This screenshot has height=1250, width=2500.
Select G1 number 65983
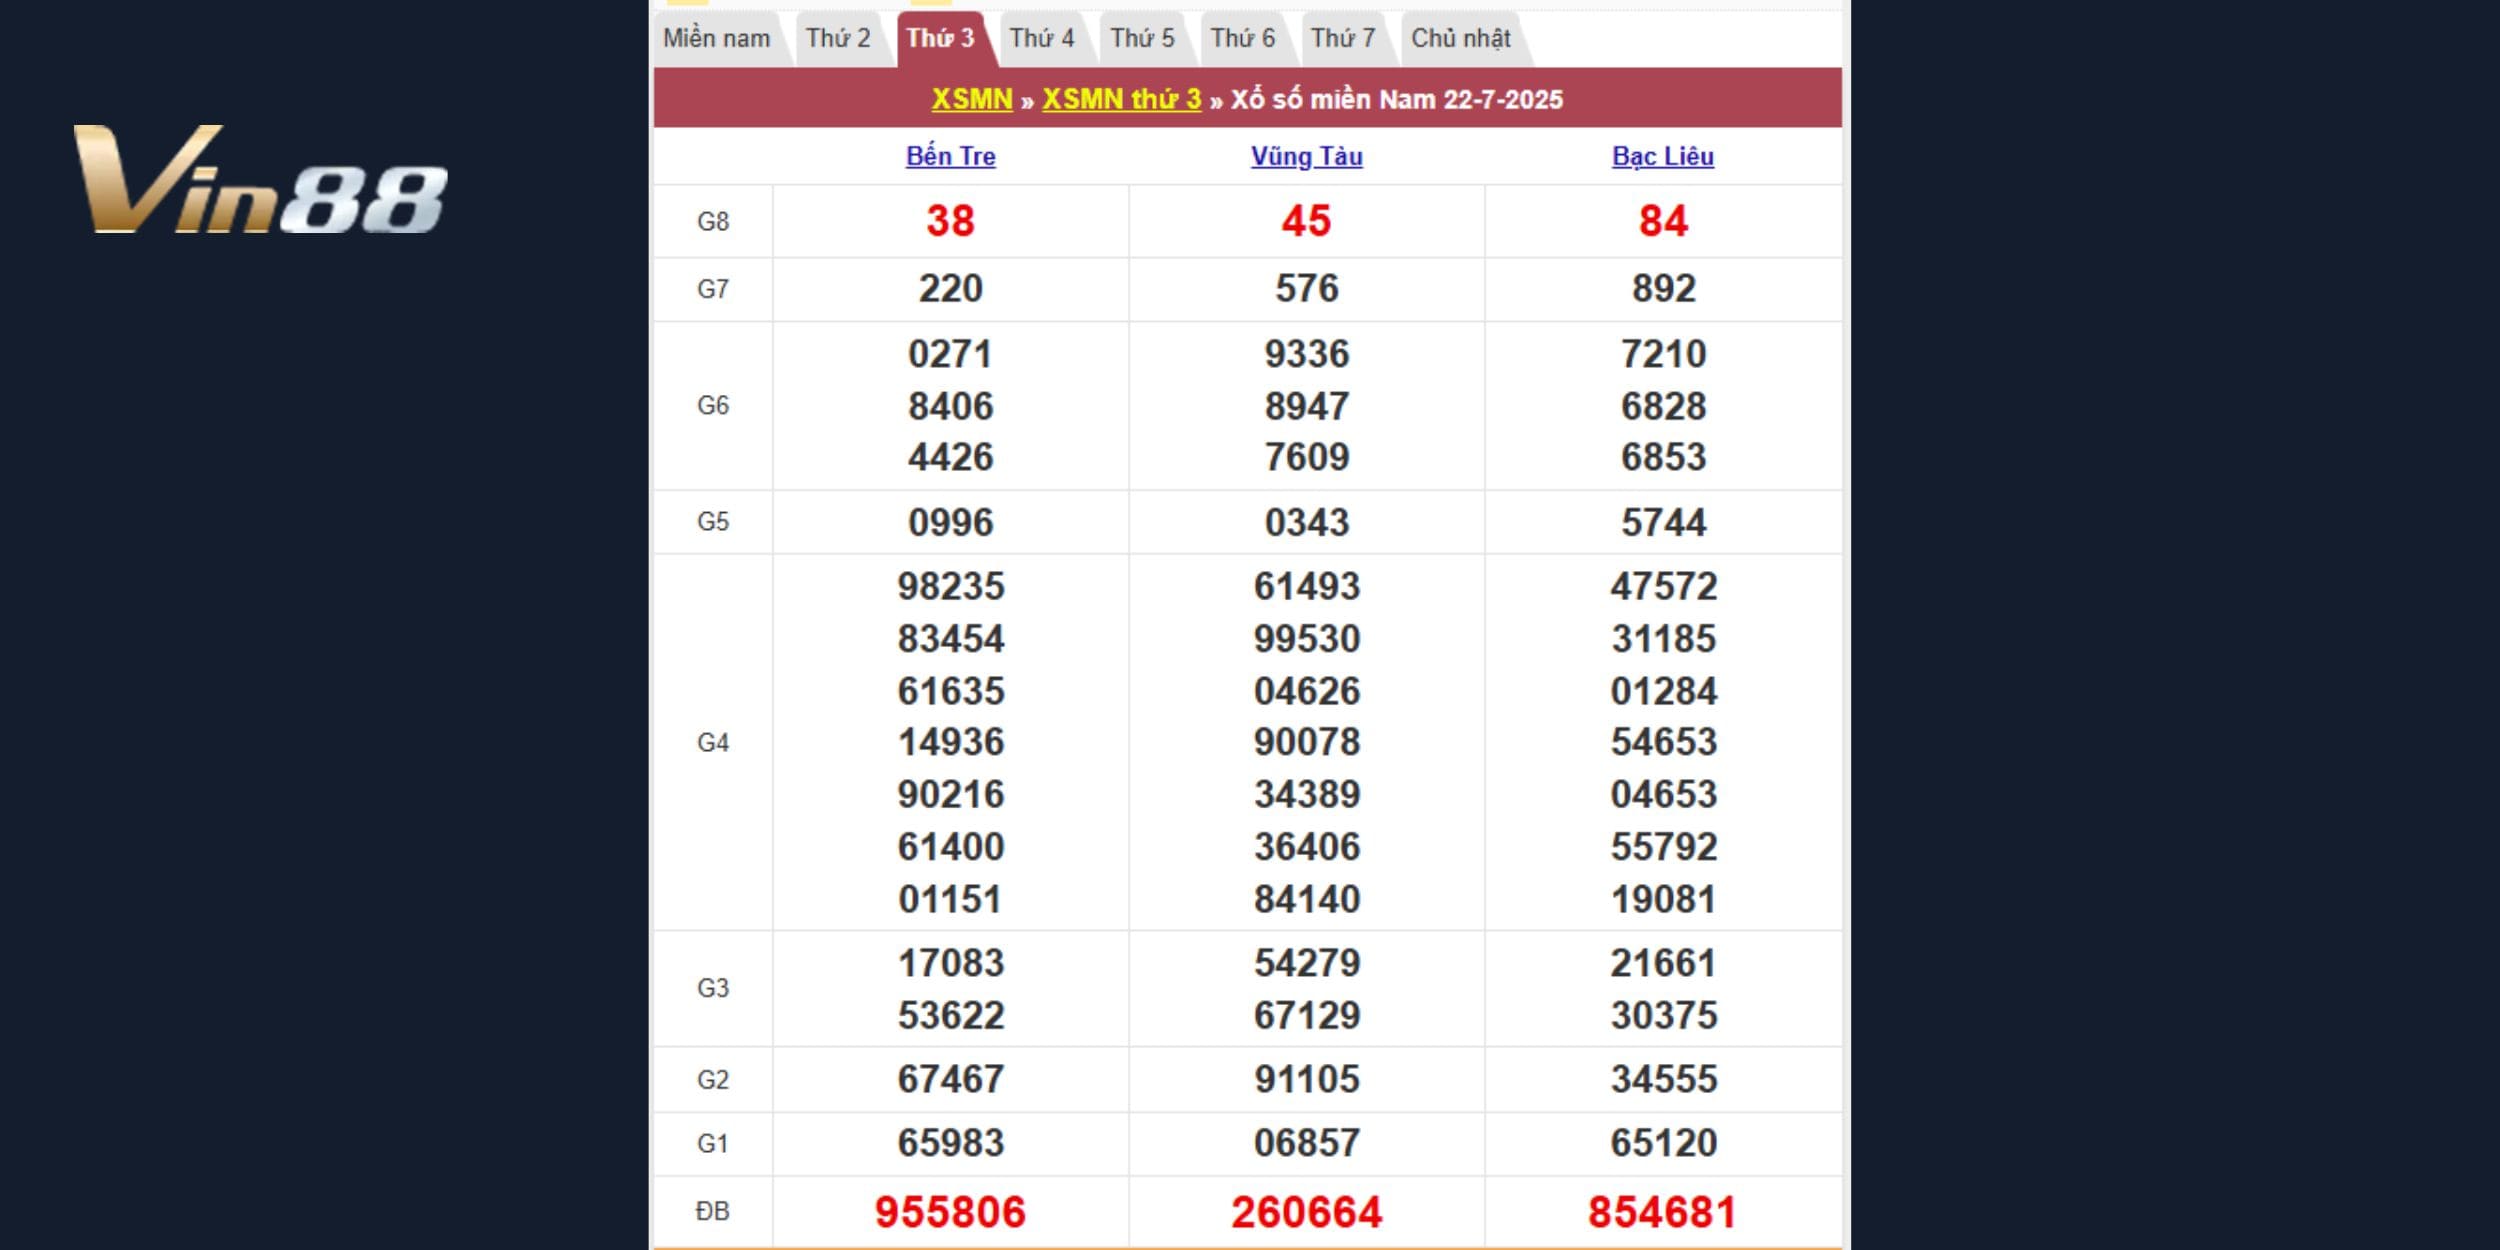(950, 1143)
